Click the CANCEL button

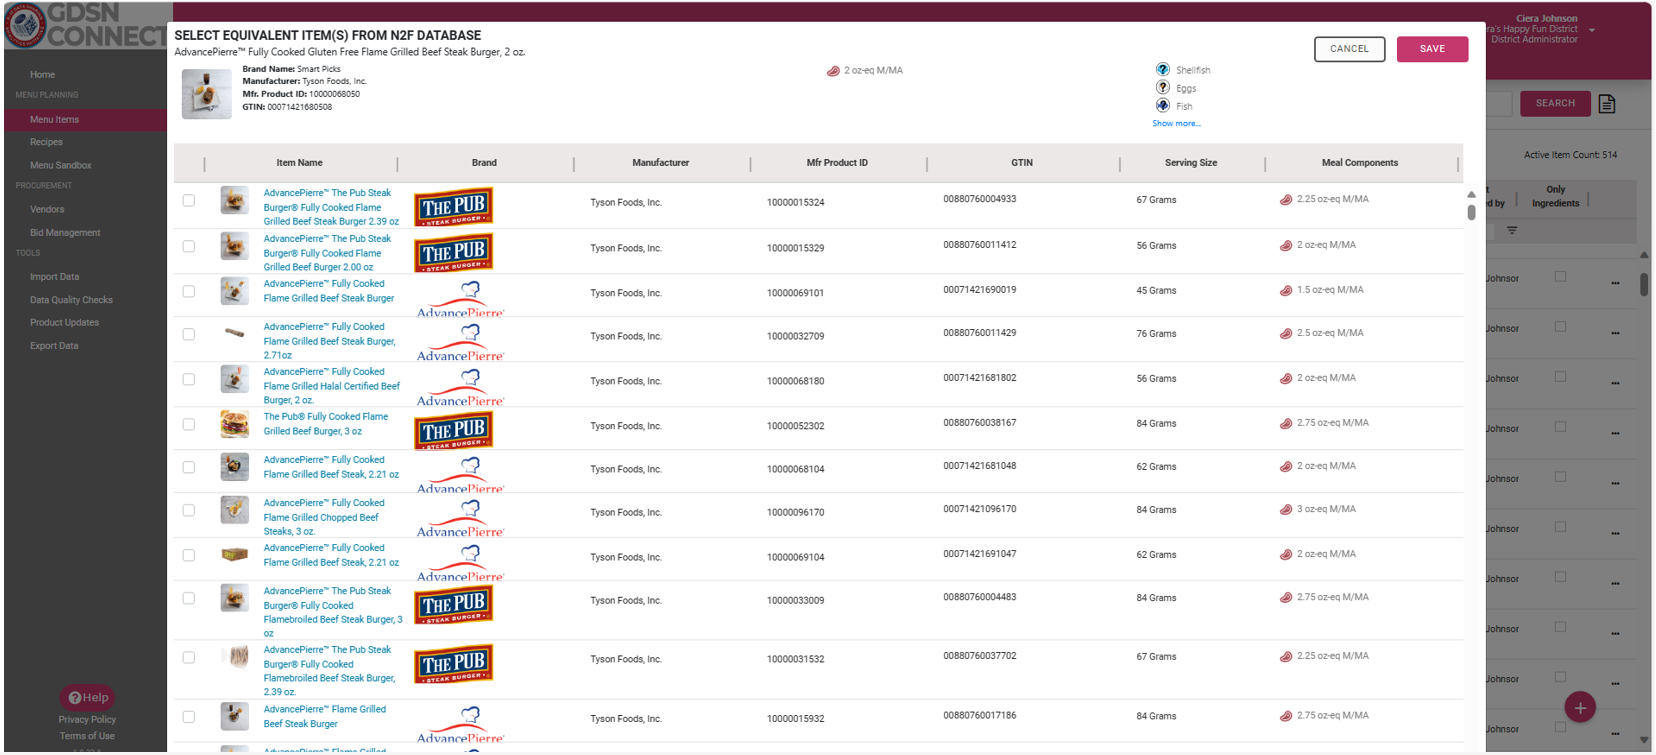click(1349, 49)
